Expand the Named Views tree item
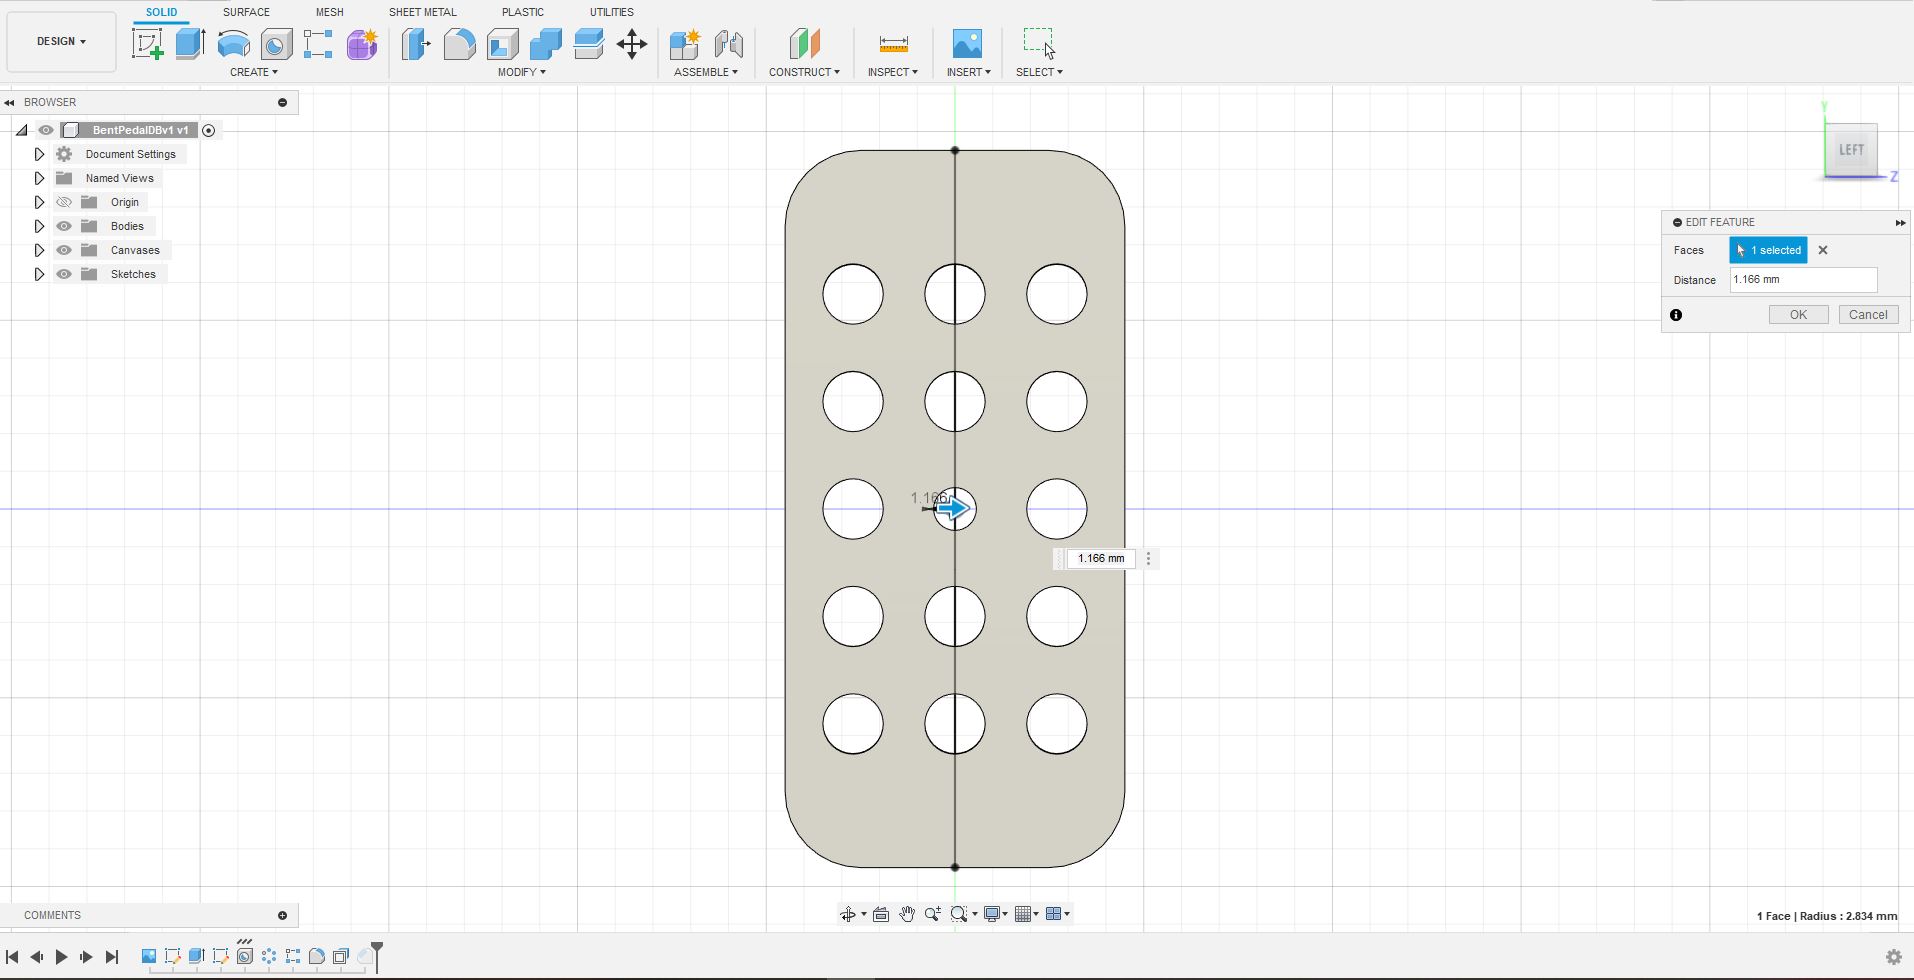 click(x=38, y=177)
